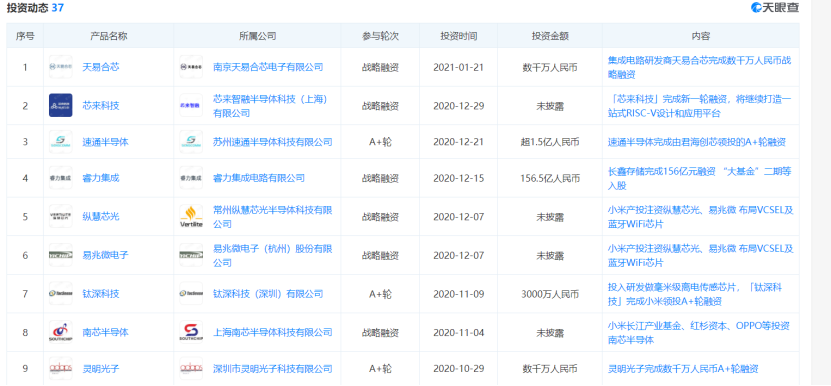Read news 灵明光子完成数千万人民币A+轮融资
This screenshot has width=831, height=386.
coord(683,369)
